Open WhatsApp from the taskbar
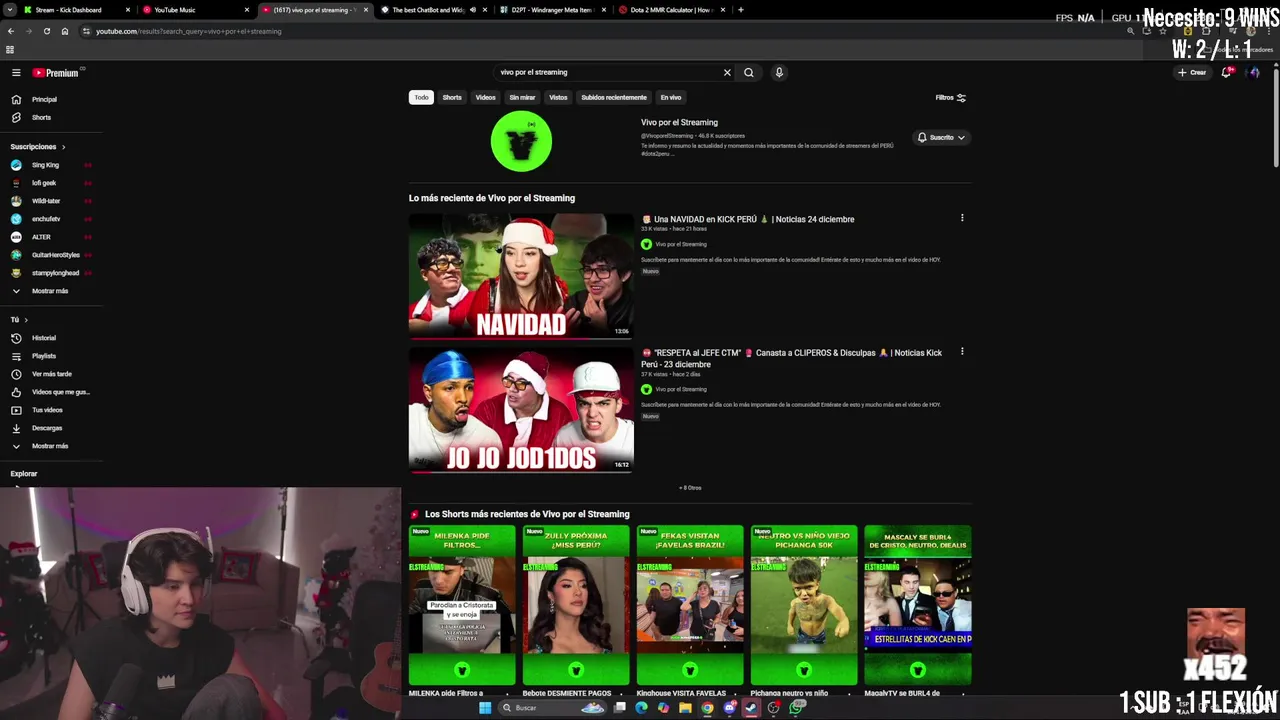The width and height of the screenshot is (1280, 720). coord(796,708)
